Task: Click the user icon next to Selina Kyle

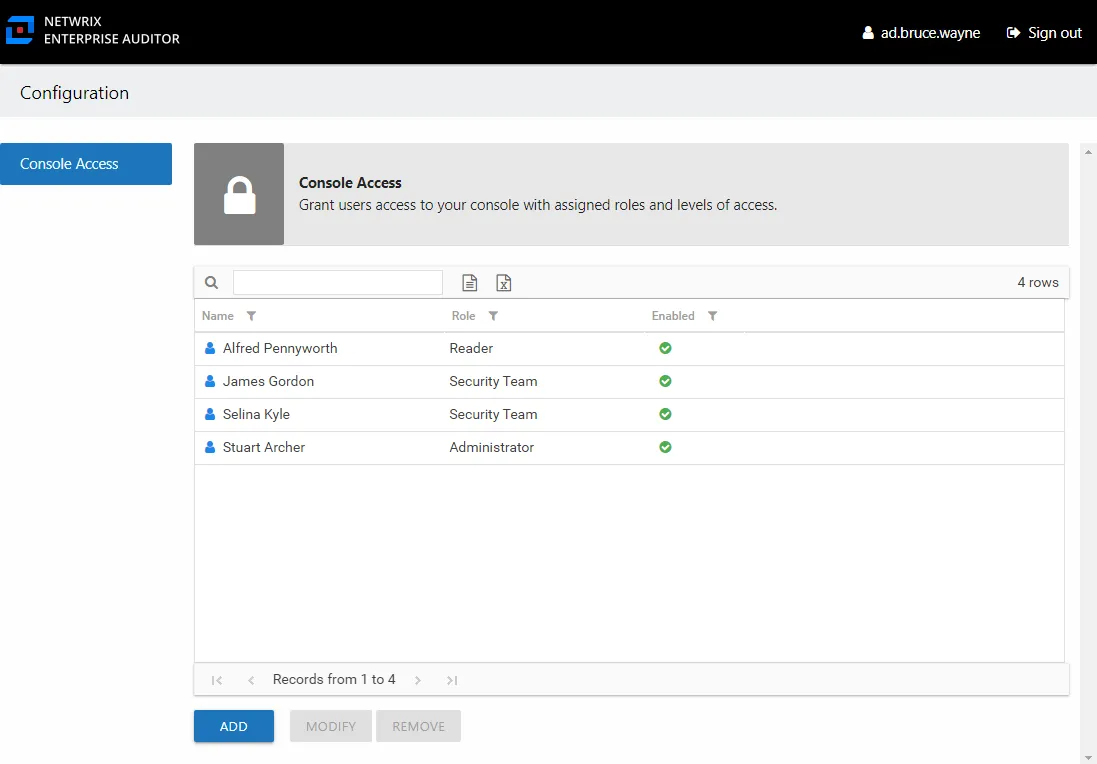Action: (210, 413)
